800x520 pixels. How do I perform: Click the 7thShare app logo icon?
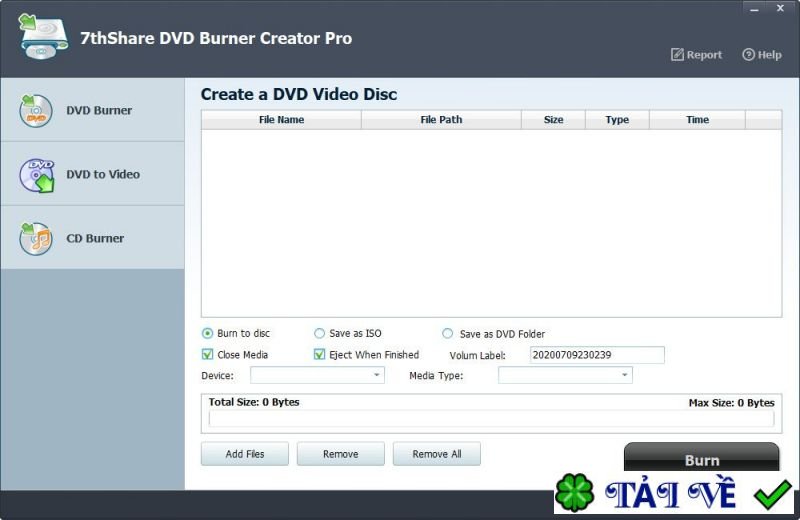(x=43, y=36)
